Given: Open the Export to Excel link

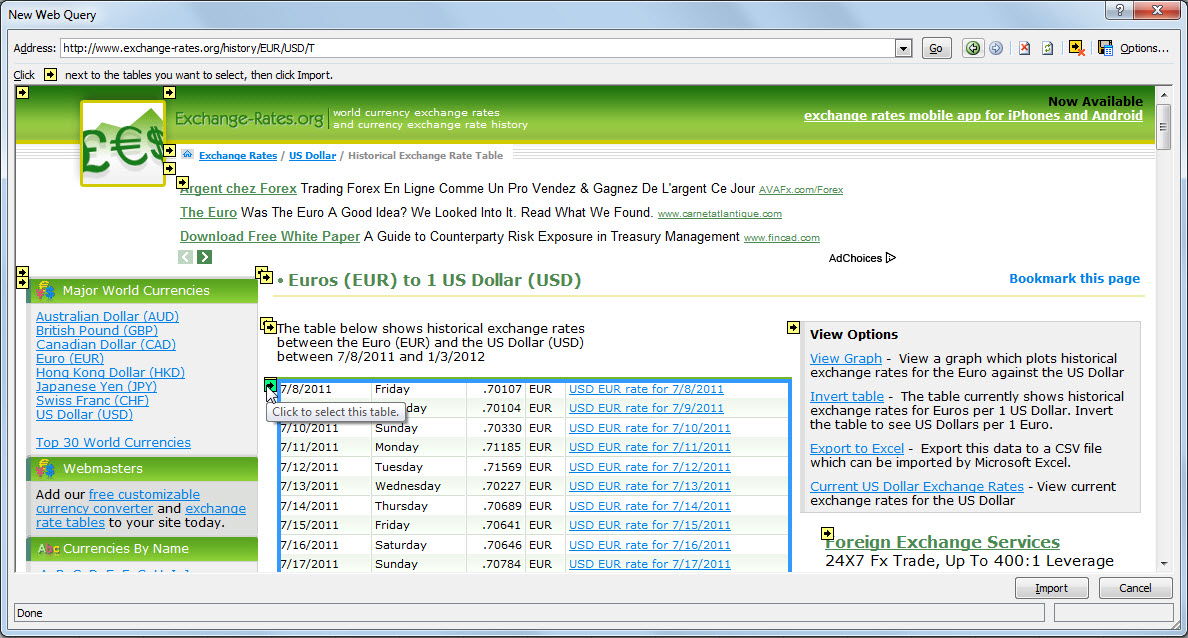Looking at the screenshot, I should 857,449.
